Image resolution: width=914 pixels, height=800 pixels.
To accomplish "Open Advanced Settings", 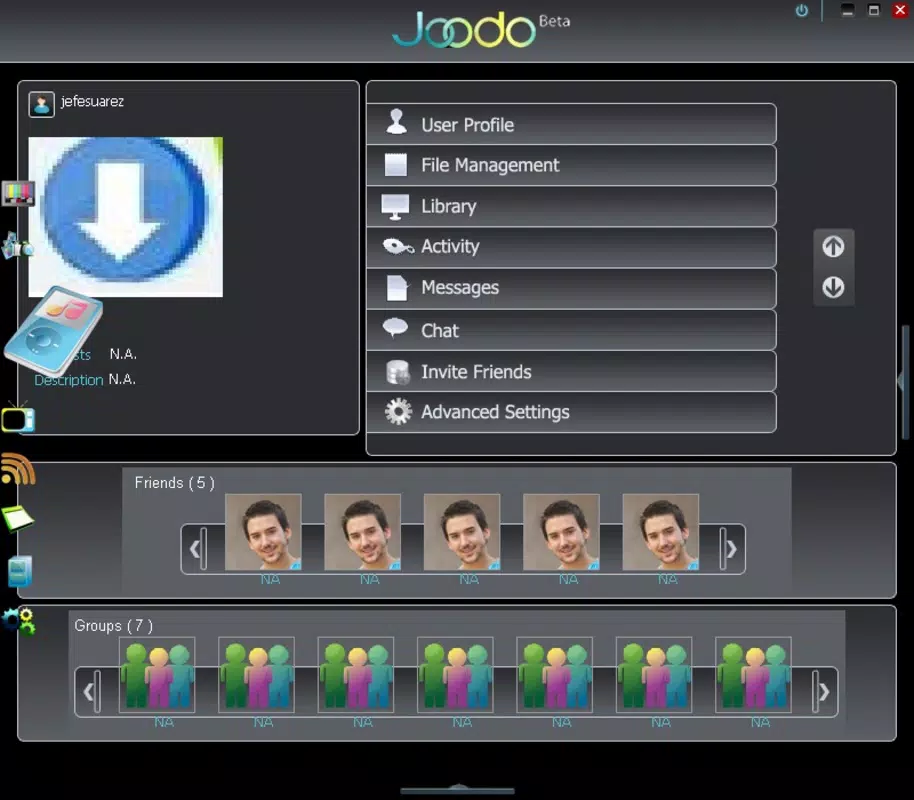I will tap(571, 412).
